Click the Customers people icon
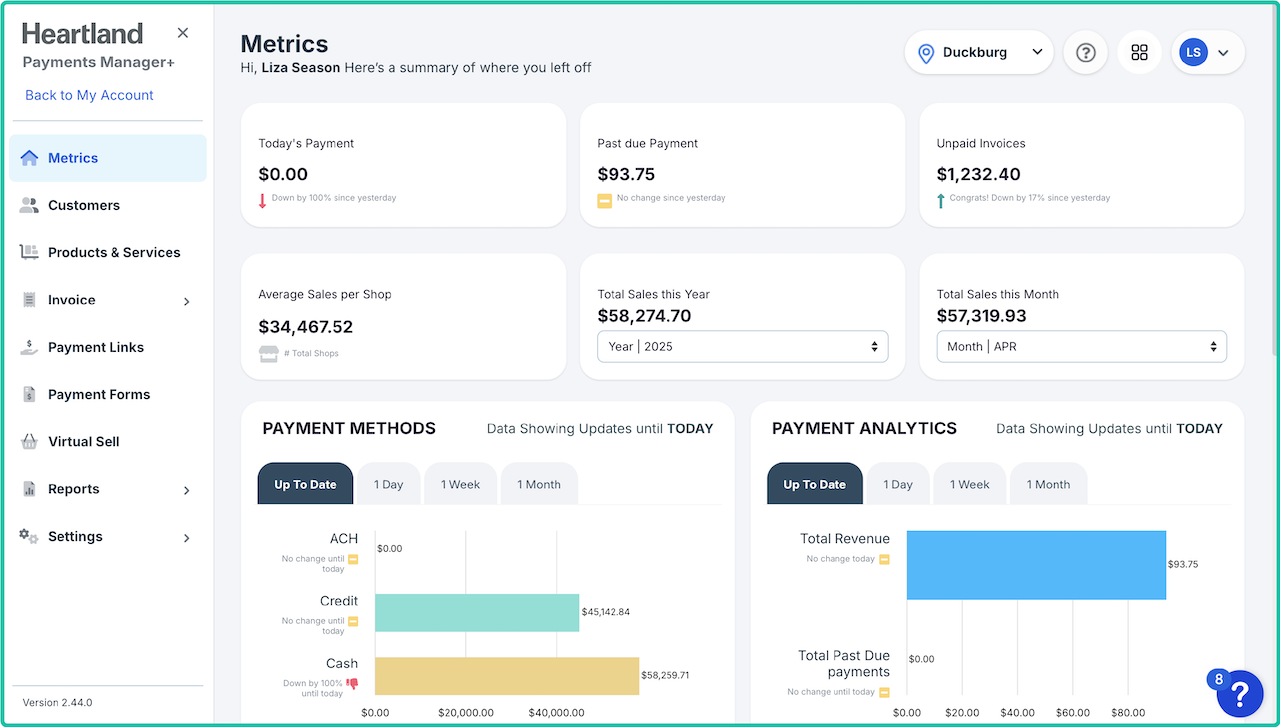 [29, 205]
